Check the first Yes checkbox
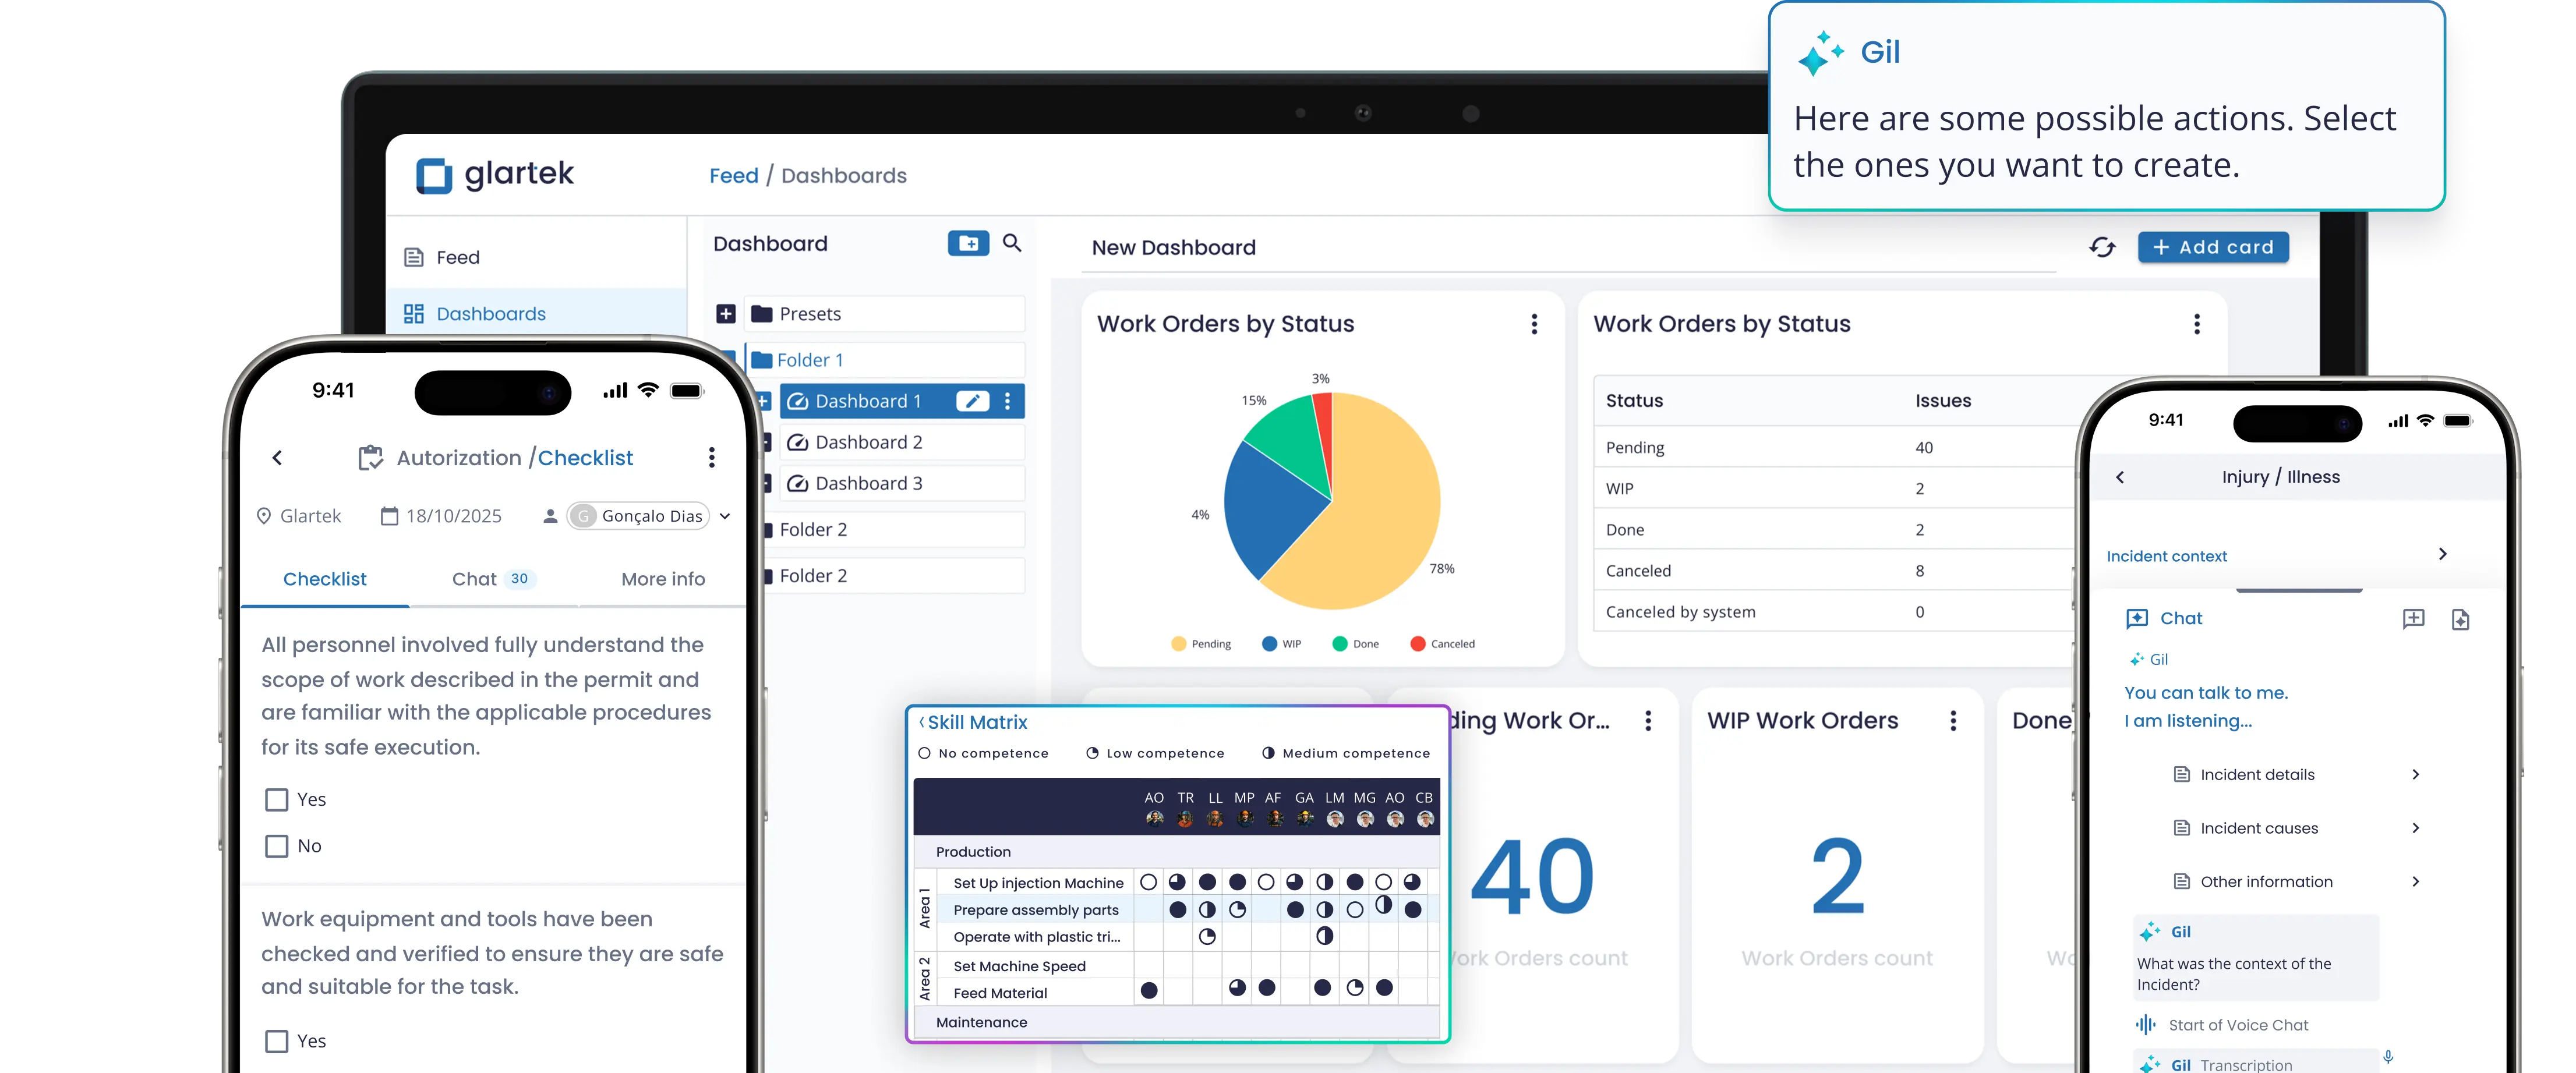 click(x=277, y=800)
